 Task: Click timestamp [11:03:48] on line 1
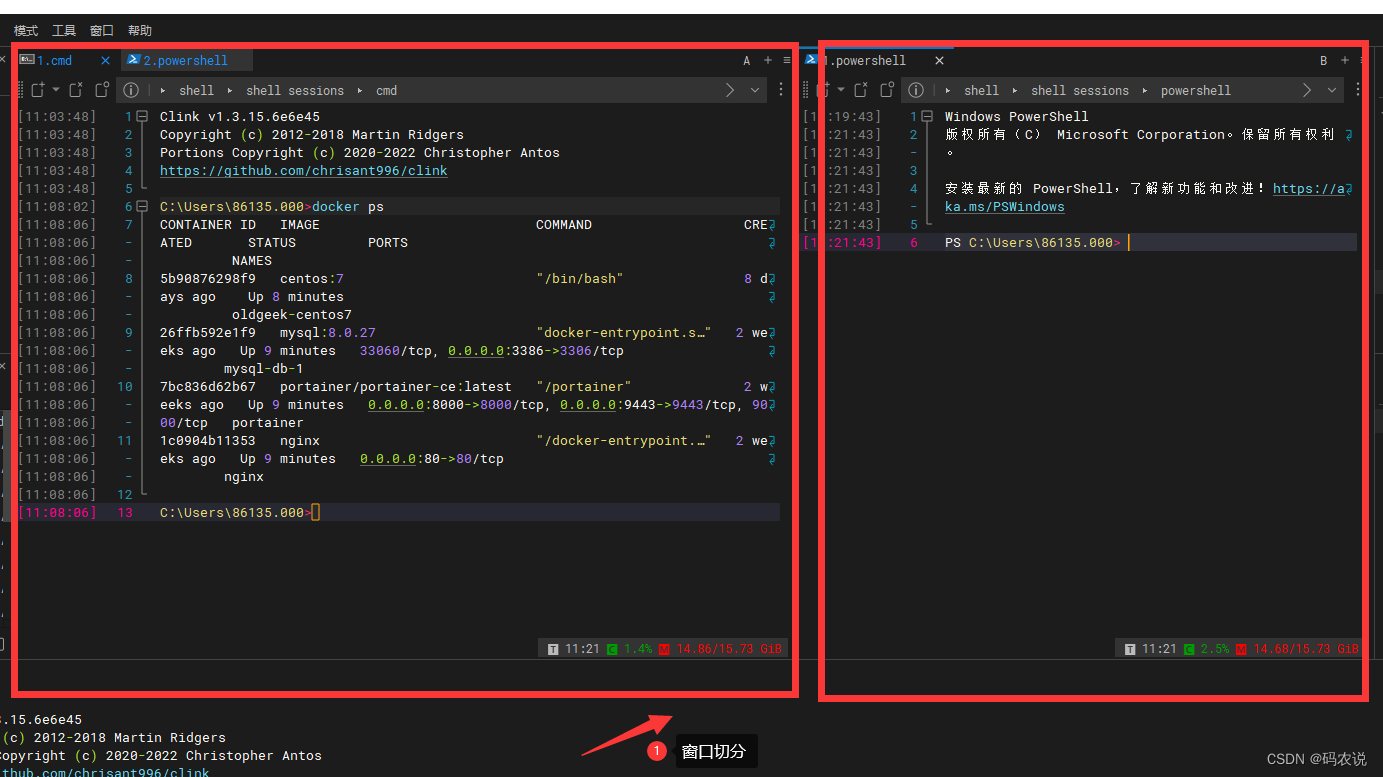58,117
